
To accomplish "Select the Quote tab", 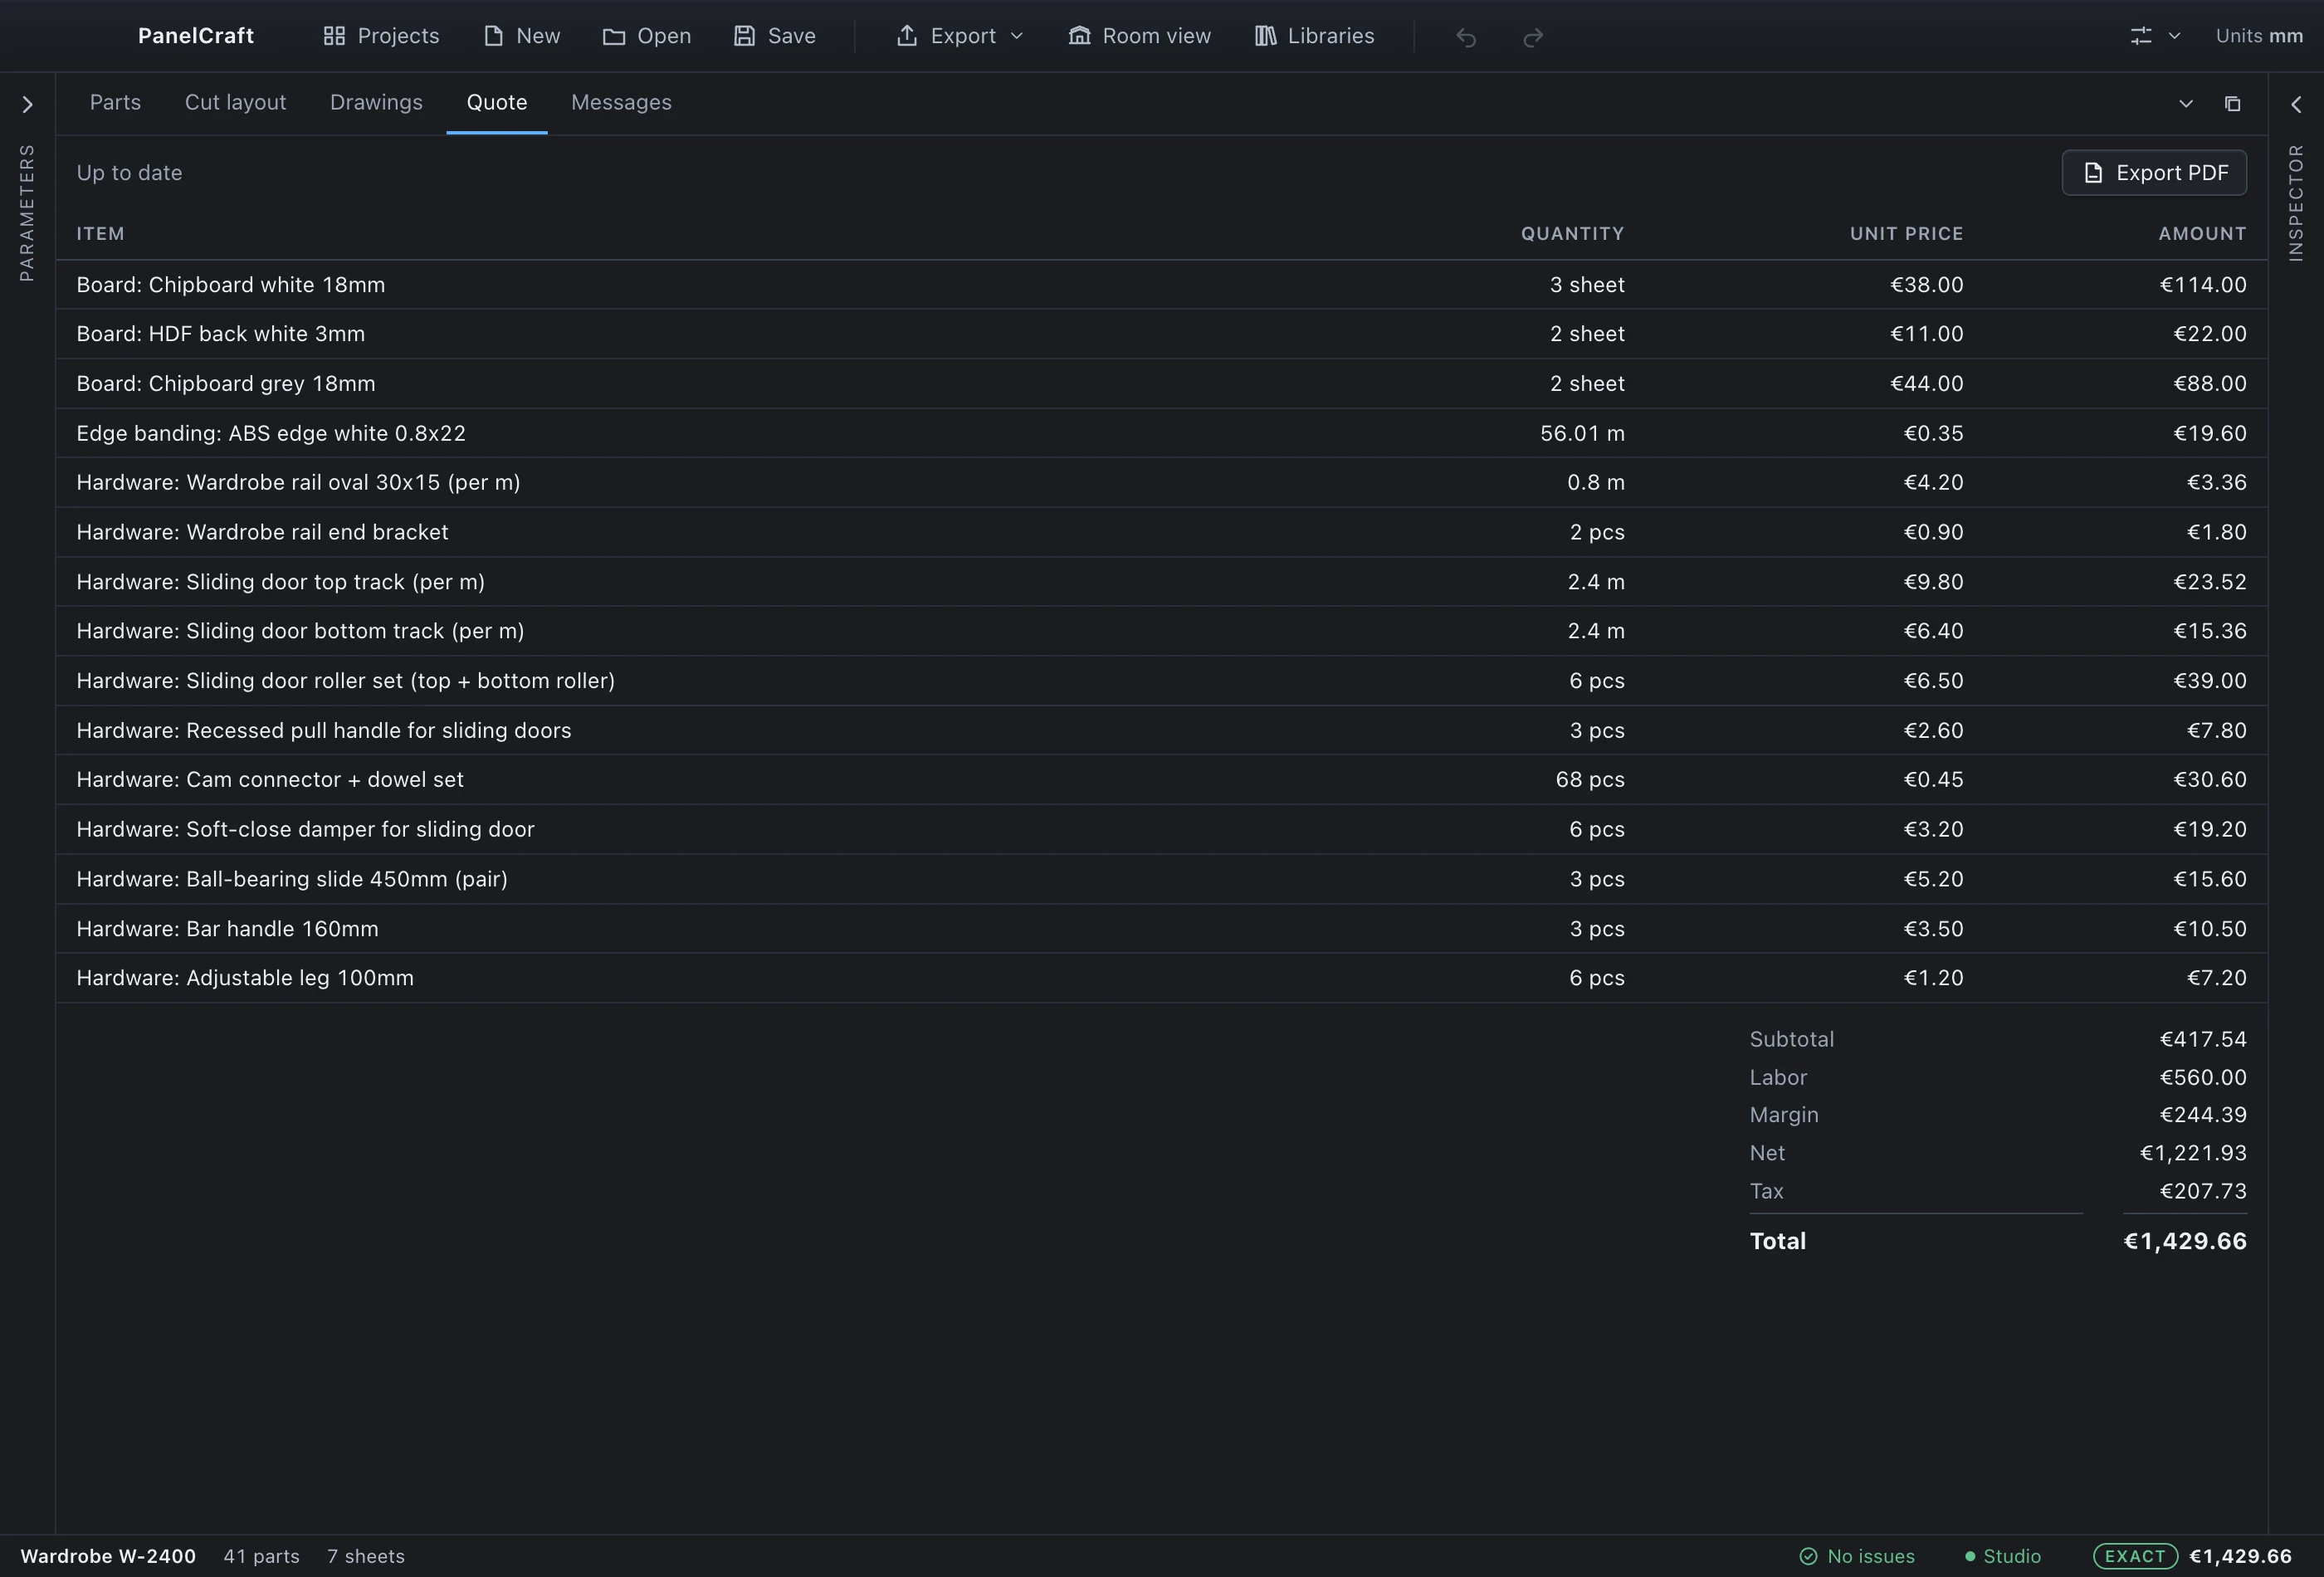I will click(497, 103).
